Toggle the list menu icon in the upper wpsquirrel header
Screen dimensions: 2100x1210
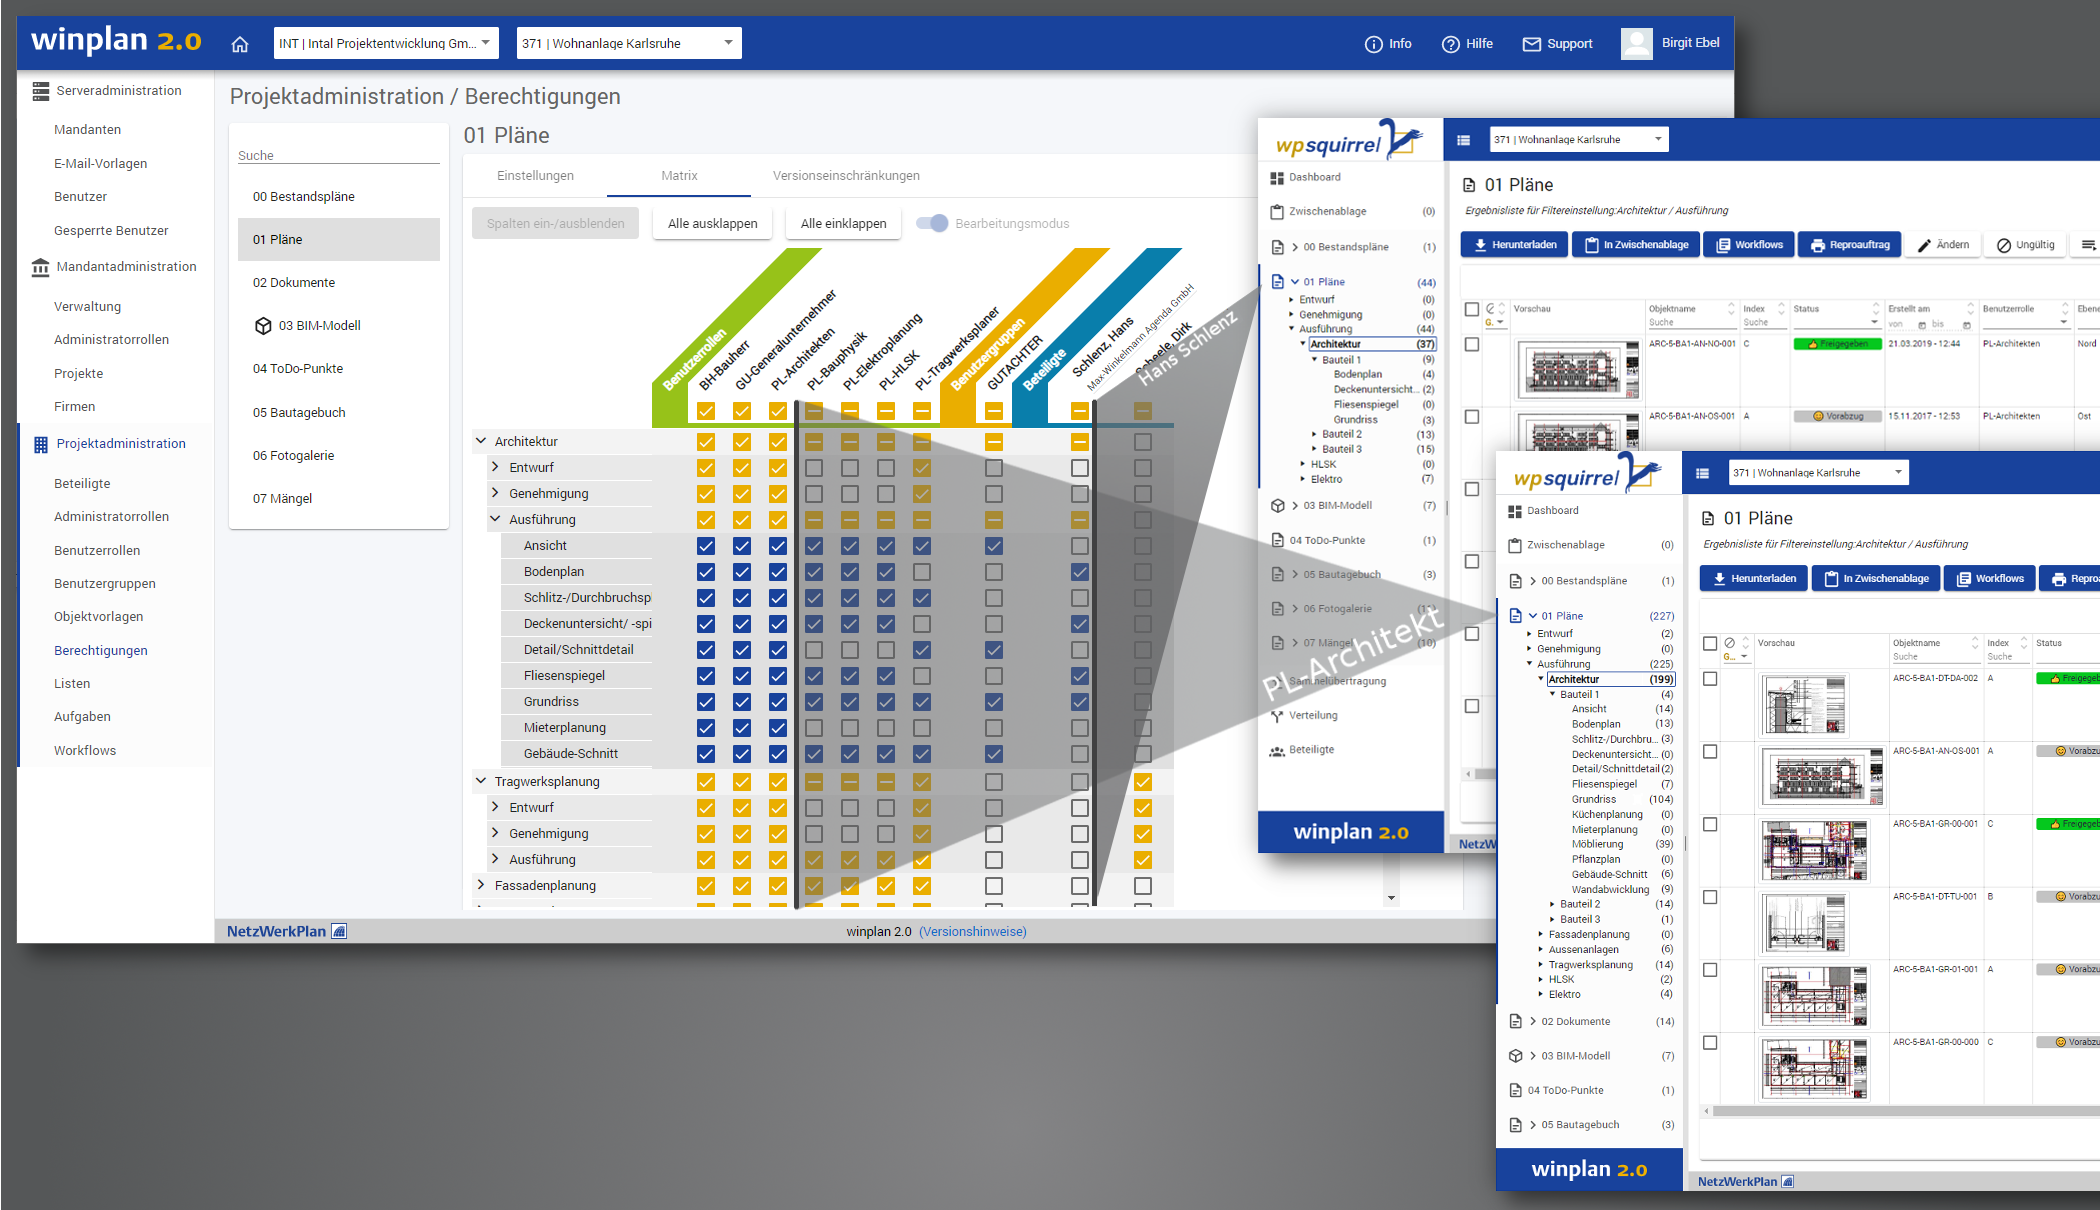1464,141
